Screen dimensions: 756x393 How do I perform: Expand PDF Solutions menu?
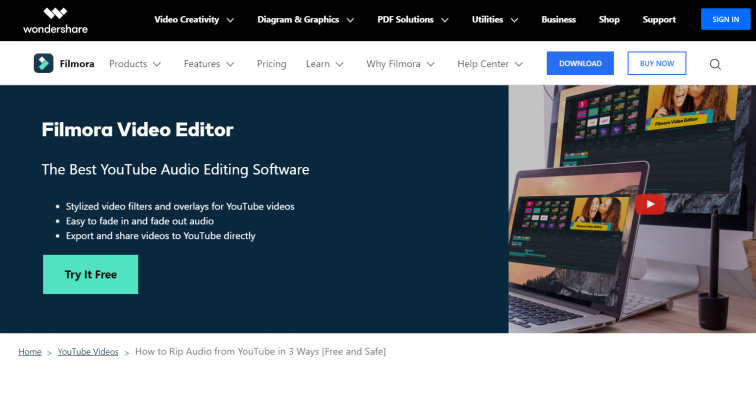413,20
